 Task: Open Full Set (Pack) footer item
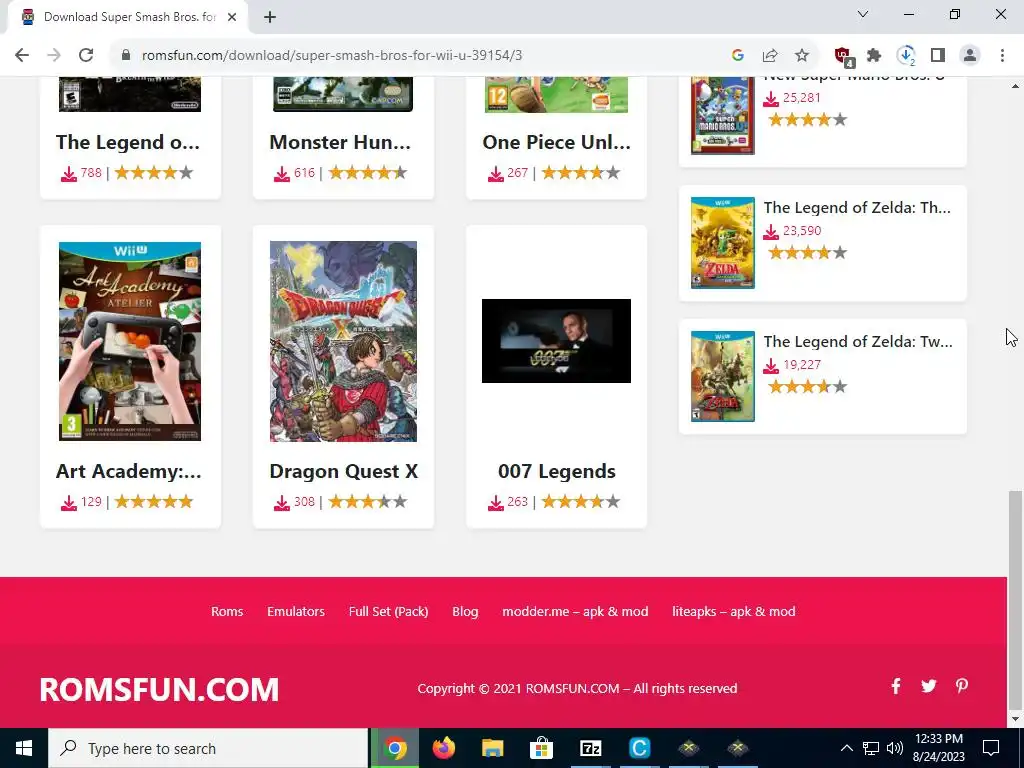(x=389, y=611)
